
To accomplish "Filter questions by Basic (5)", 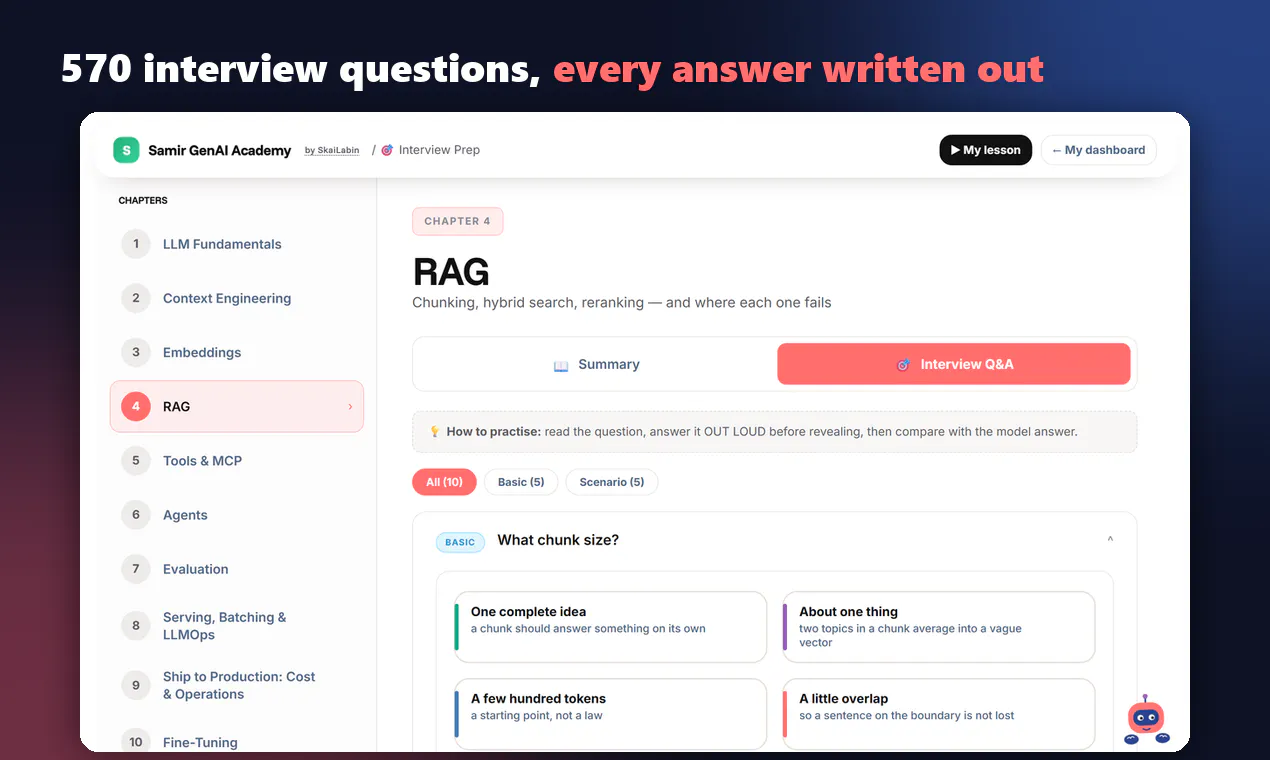I will pos(521,482).
